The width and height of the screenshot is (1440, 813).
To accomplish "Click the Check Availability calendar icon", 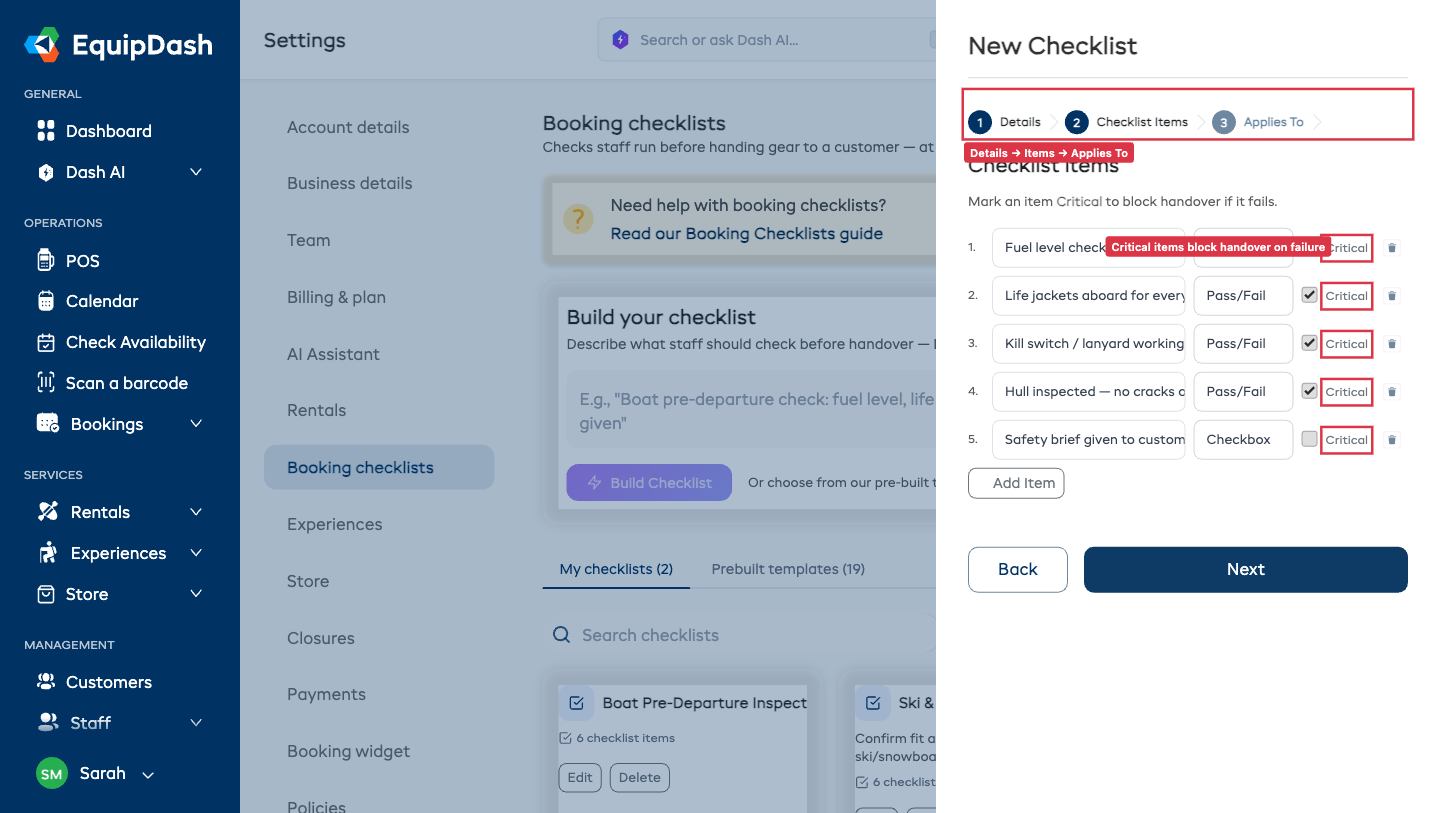I will coord(45,342).
